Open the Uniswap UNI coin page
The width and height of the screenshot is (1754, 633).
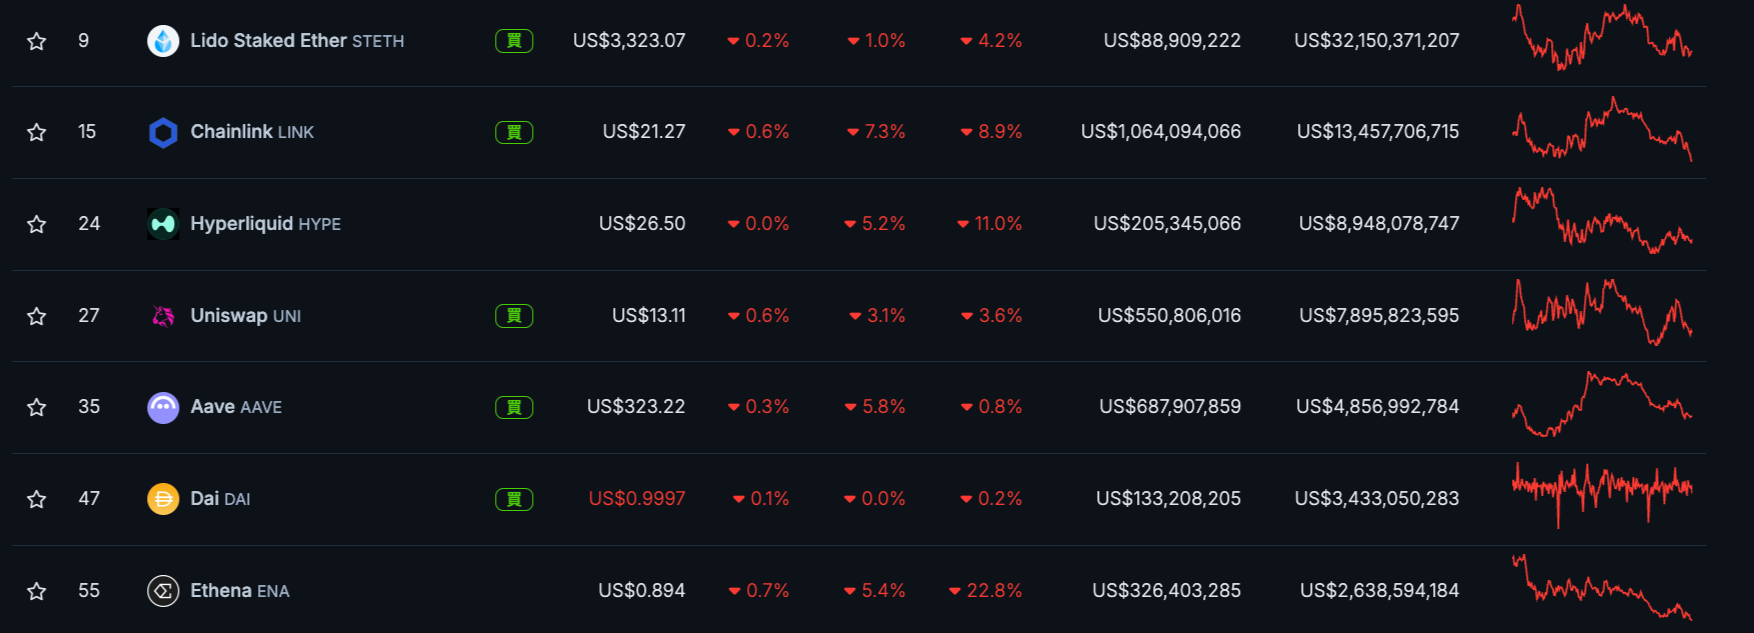(246, 316)
